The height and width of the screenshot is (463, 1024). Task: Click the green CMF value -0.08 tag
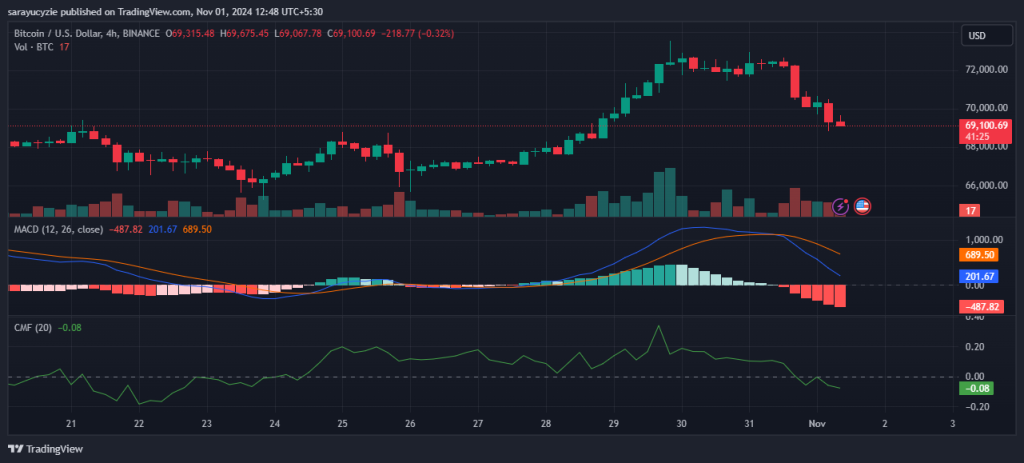click(x=979, y=388)
